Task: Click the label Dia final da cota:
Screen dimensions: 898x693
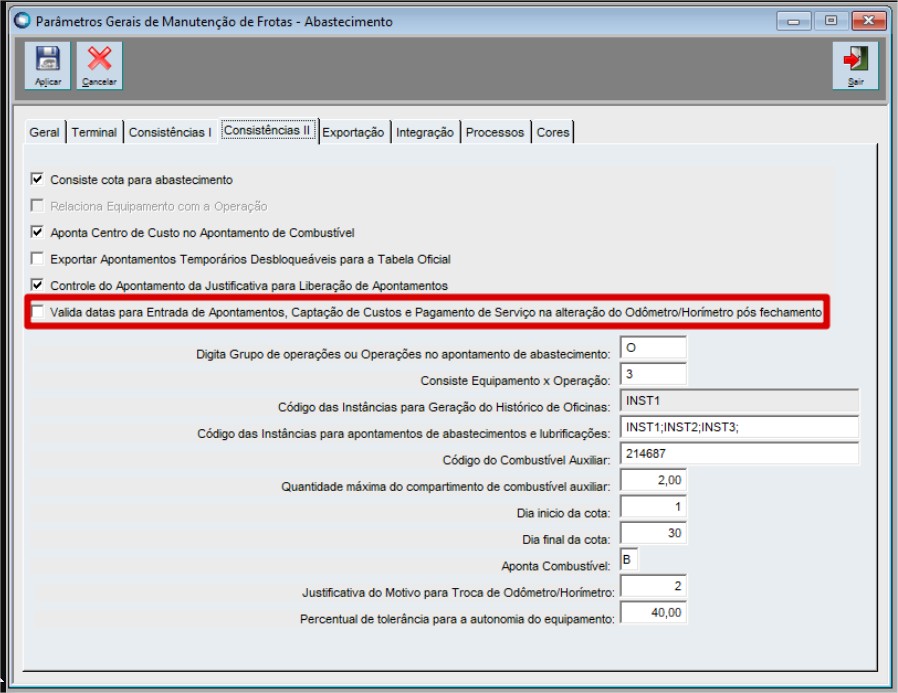Action: tap(566, 540)
